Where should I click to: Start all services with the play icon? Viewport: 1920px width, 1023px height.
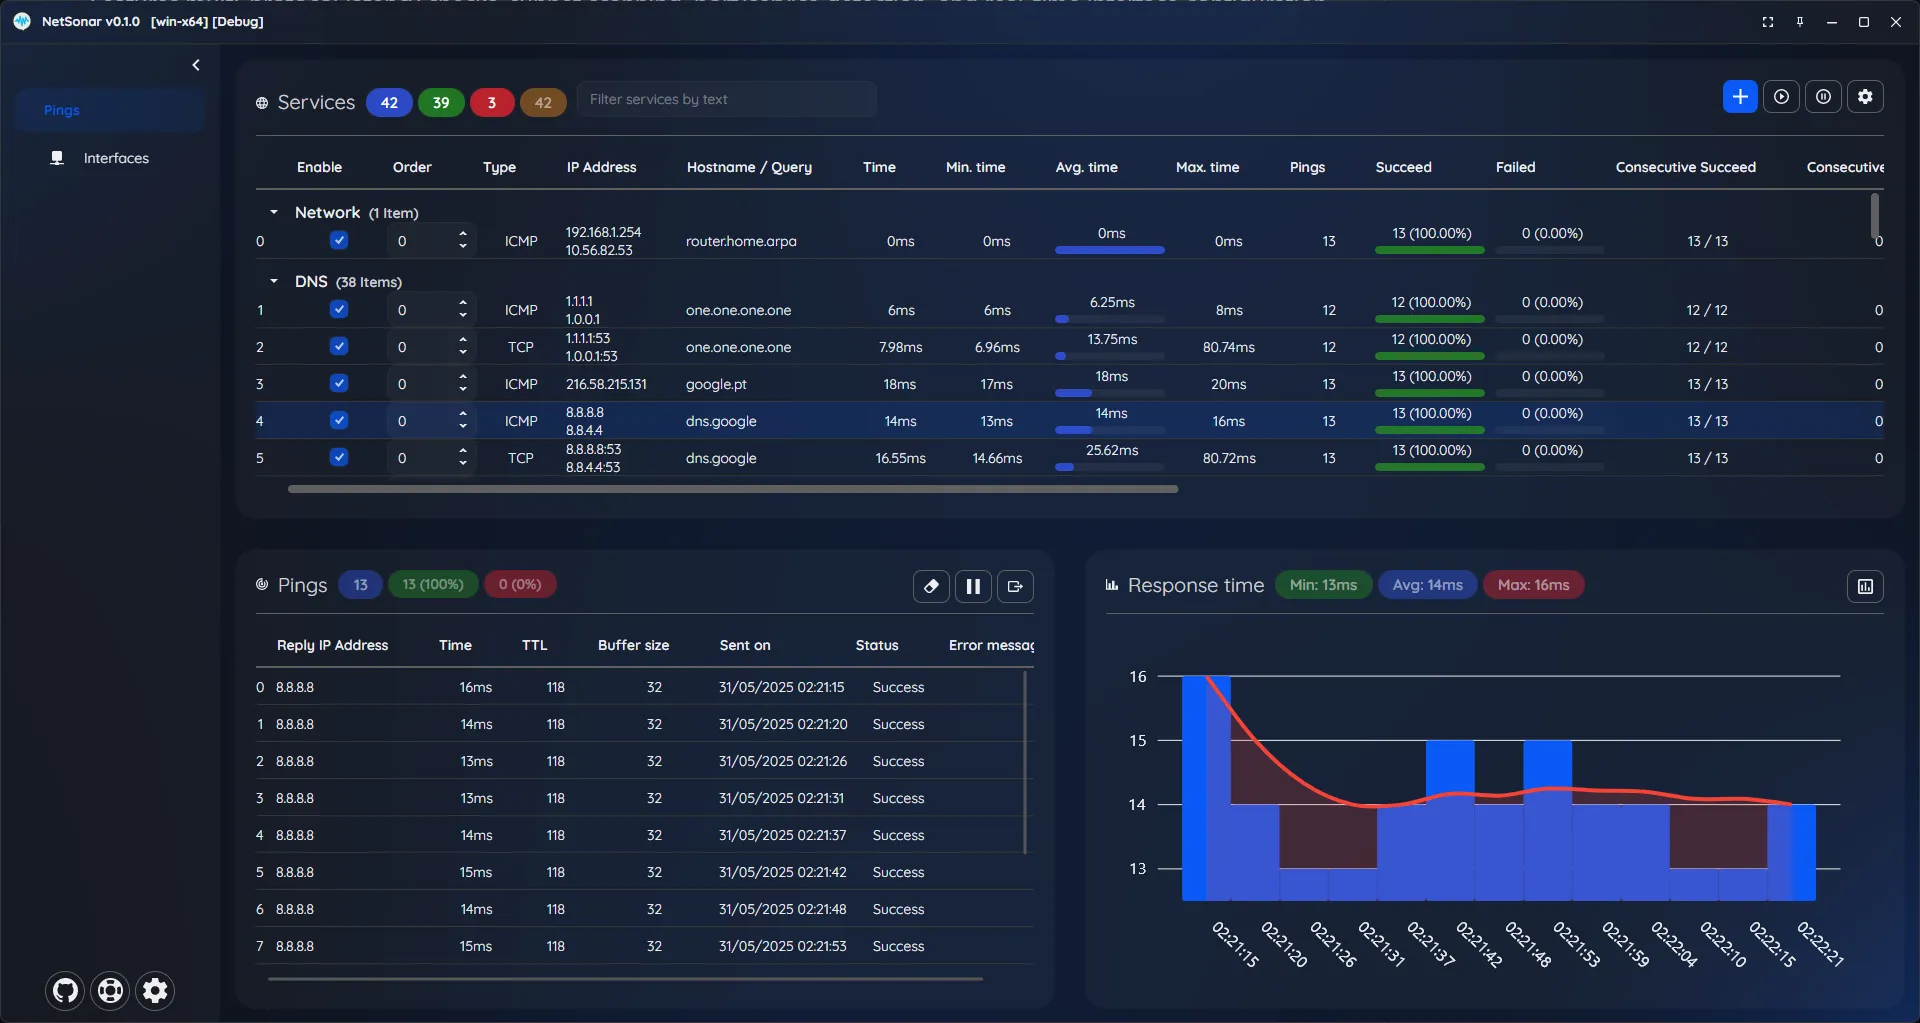1783,96
